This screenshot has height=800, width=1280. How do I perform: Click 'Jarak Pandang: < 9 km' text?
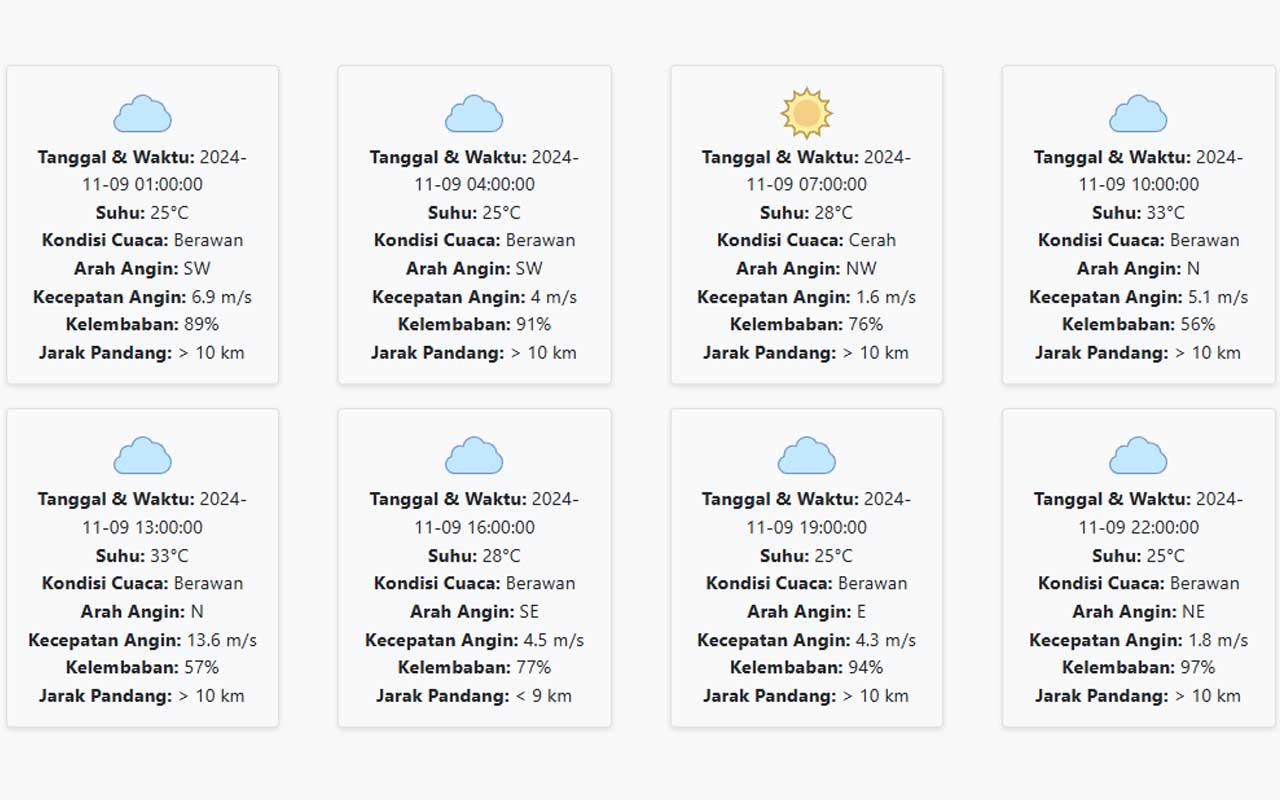pyautogui.click(x=474, y=695)
